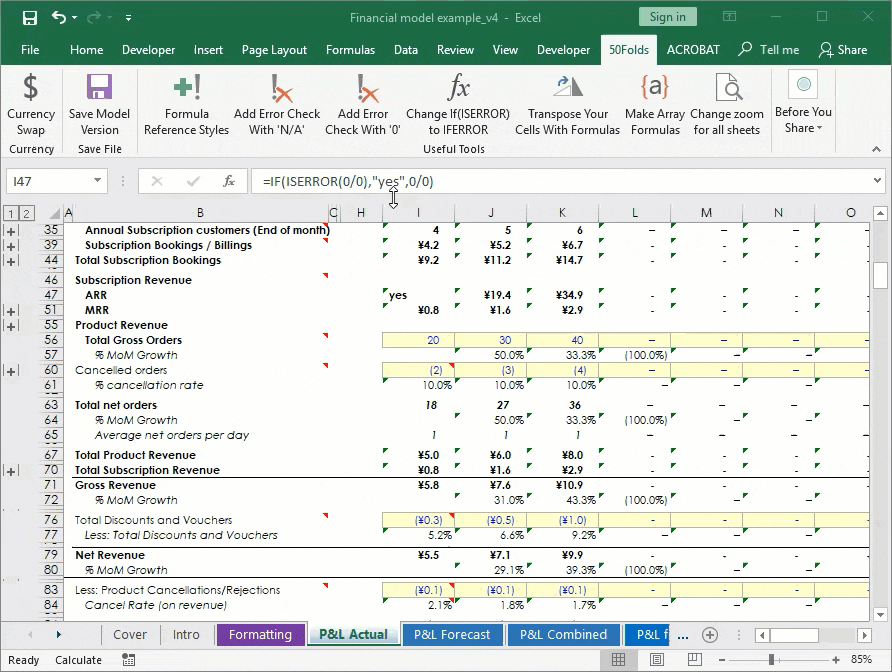Click the Undo arrow icon
This screenshot has height=672, width=892.
[59, 17]
